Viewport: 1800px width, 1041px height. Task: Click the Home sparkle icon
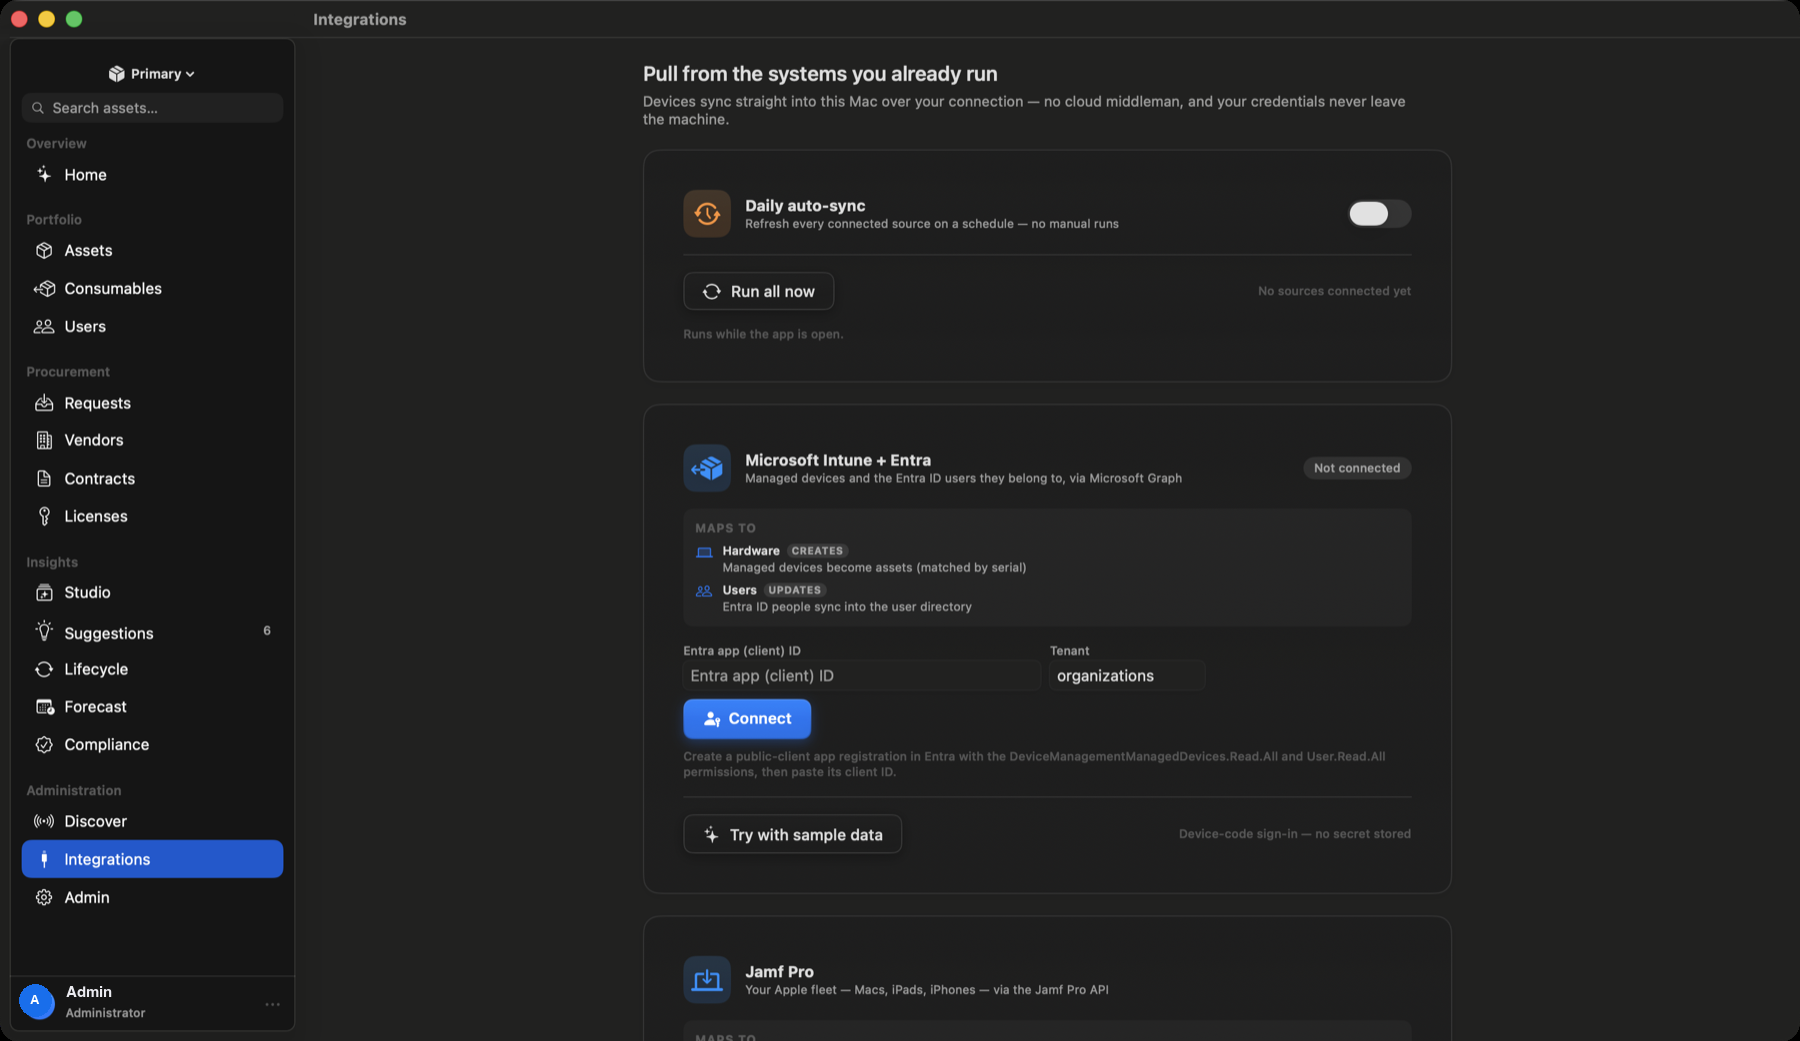(x=44, y=174)
